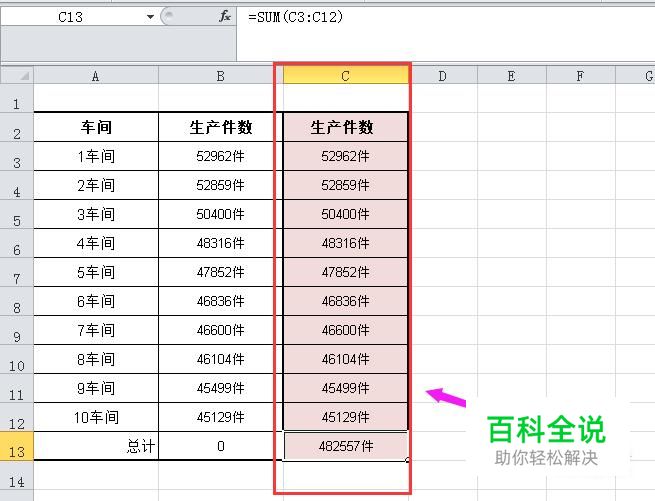Select cell 6车间

(96, 301)
